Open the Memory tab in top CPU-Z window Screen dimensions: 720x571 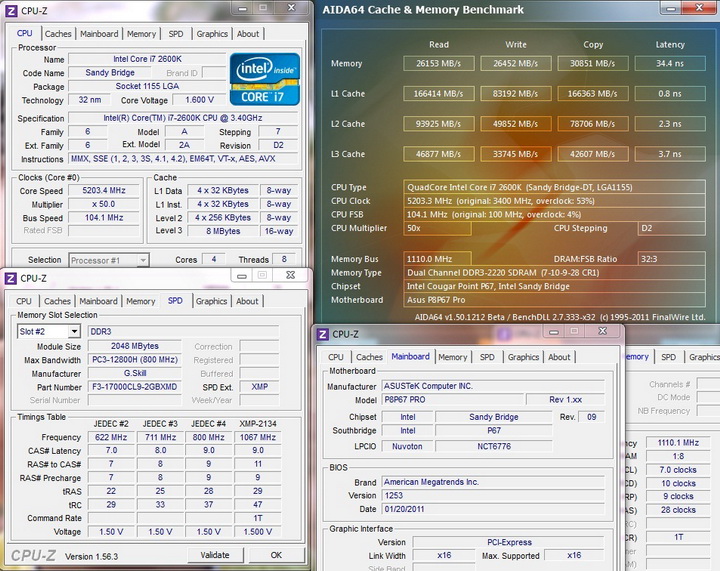141,34
